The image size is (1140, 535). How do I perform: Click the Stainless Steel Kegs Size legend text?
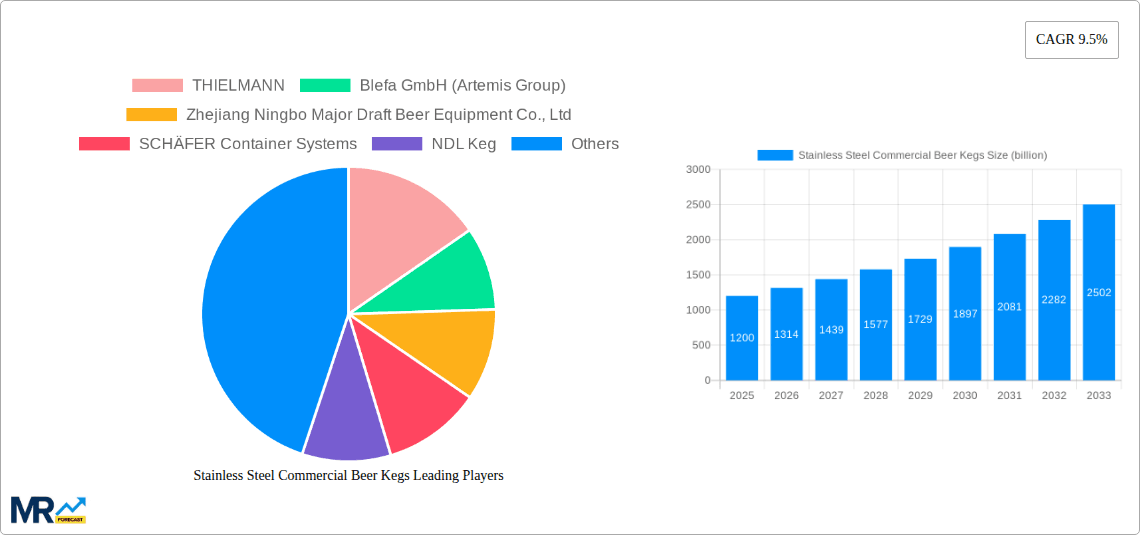(923, 155)
